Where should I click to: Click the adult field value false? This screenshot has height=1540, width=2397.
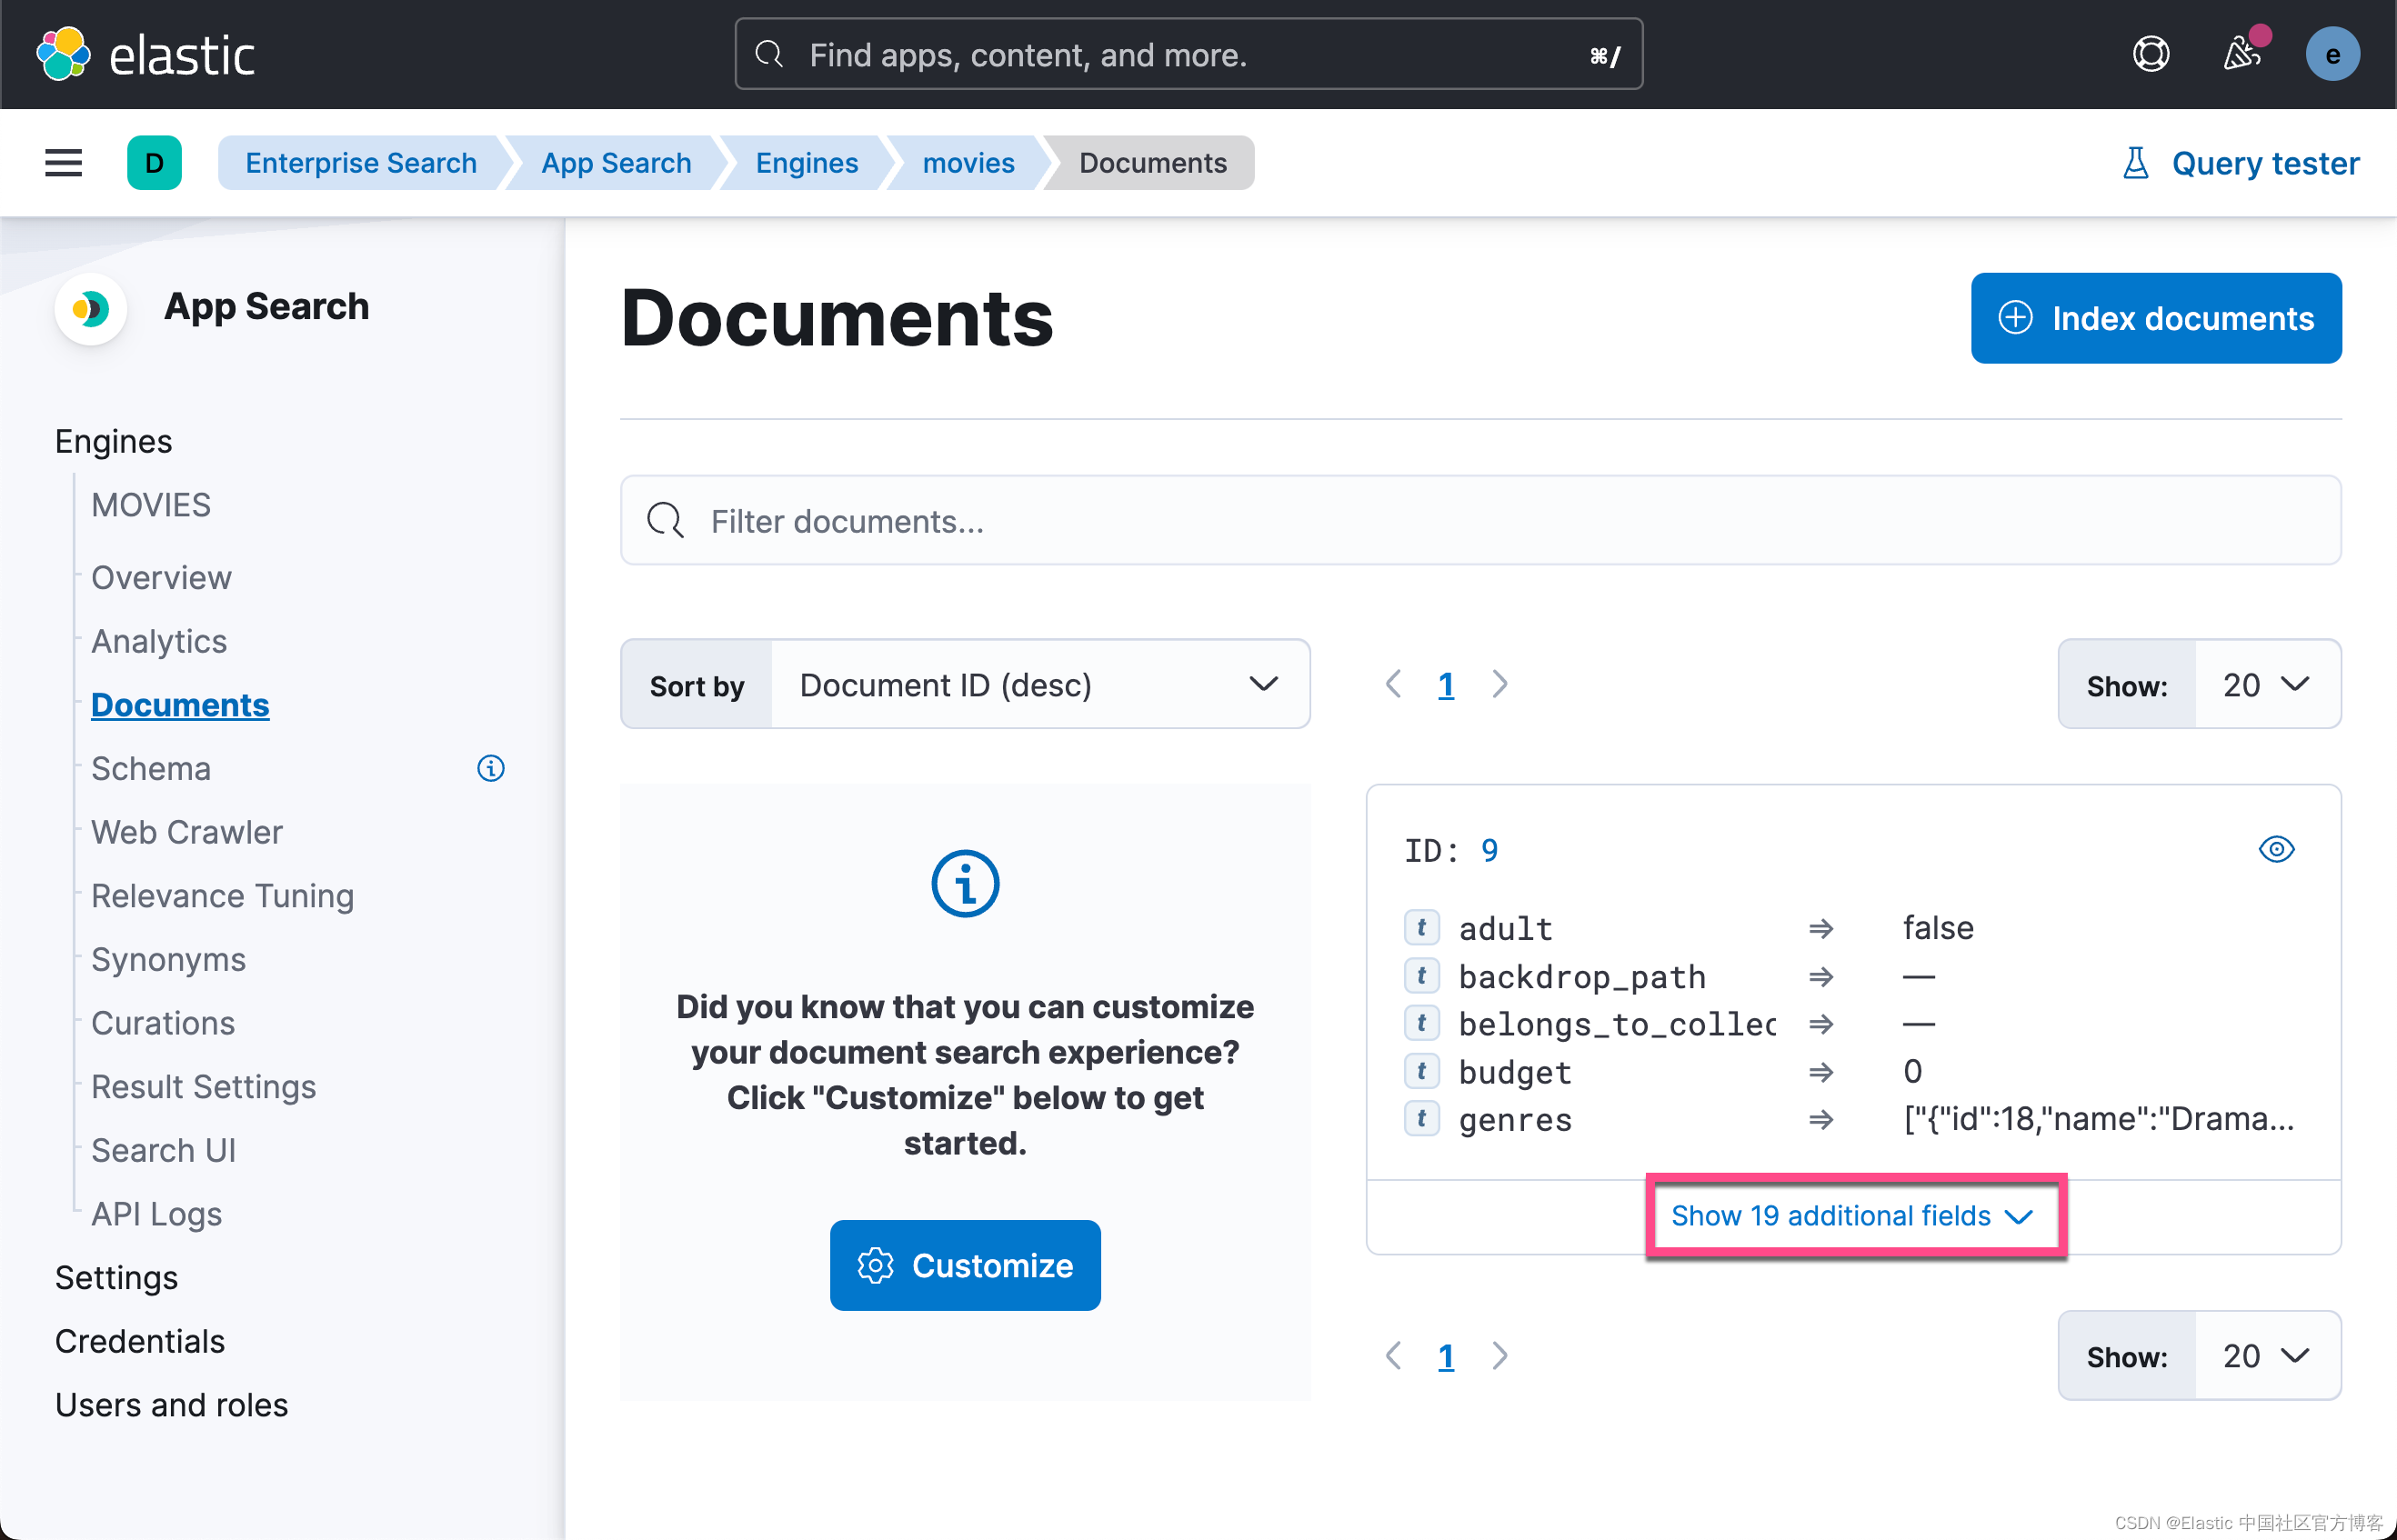tap(1938, 927)
